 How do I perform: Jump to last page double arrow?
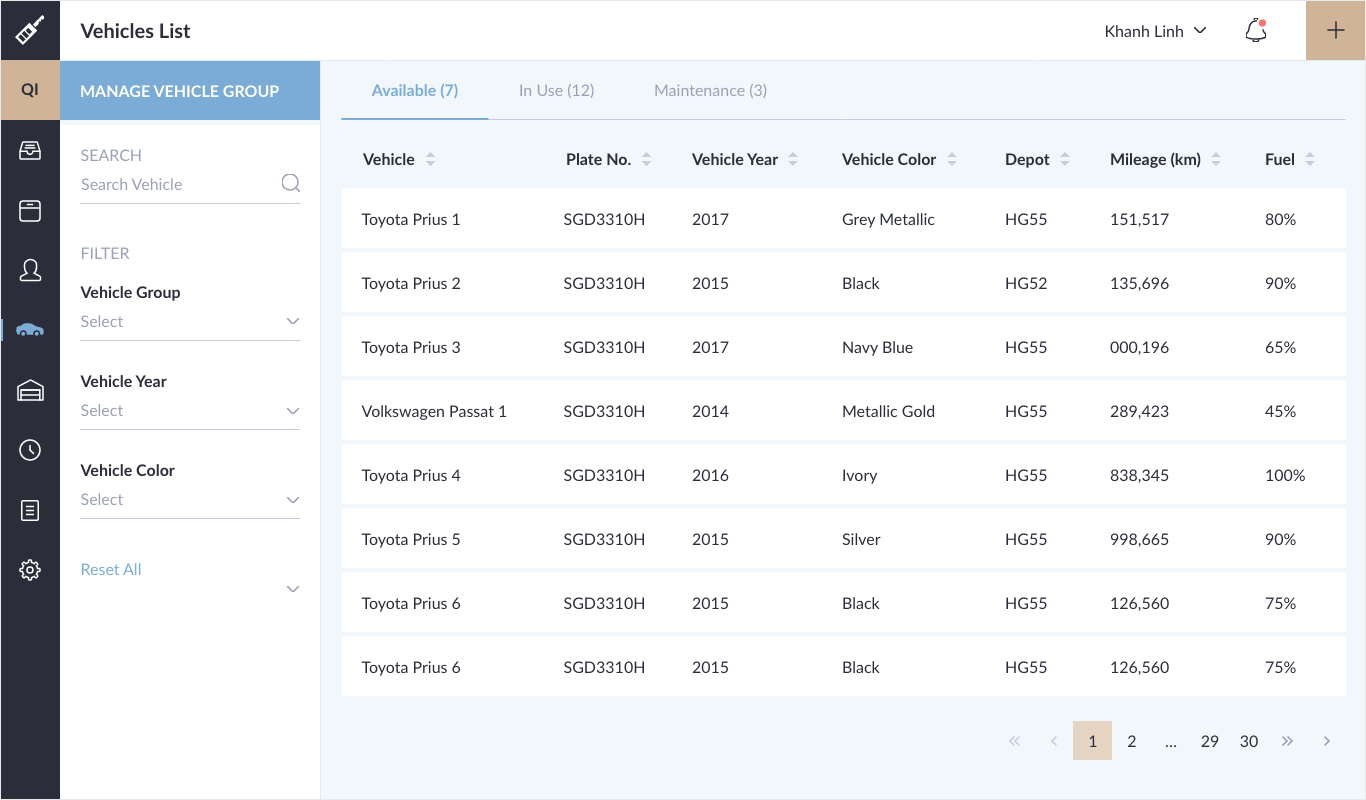tap(1288, 741)
